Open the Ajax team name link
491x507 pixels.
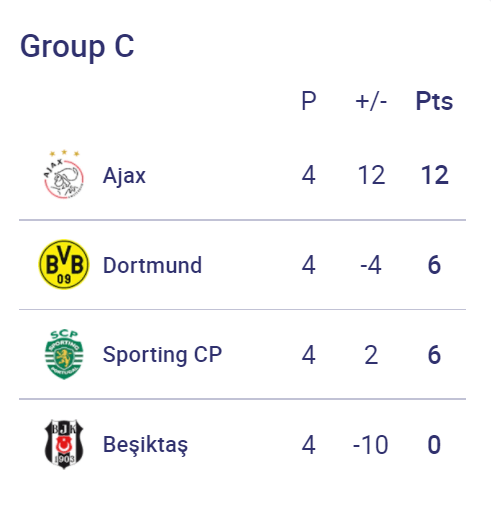(x=124, y=176)
